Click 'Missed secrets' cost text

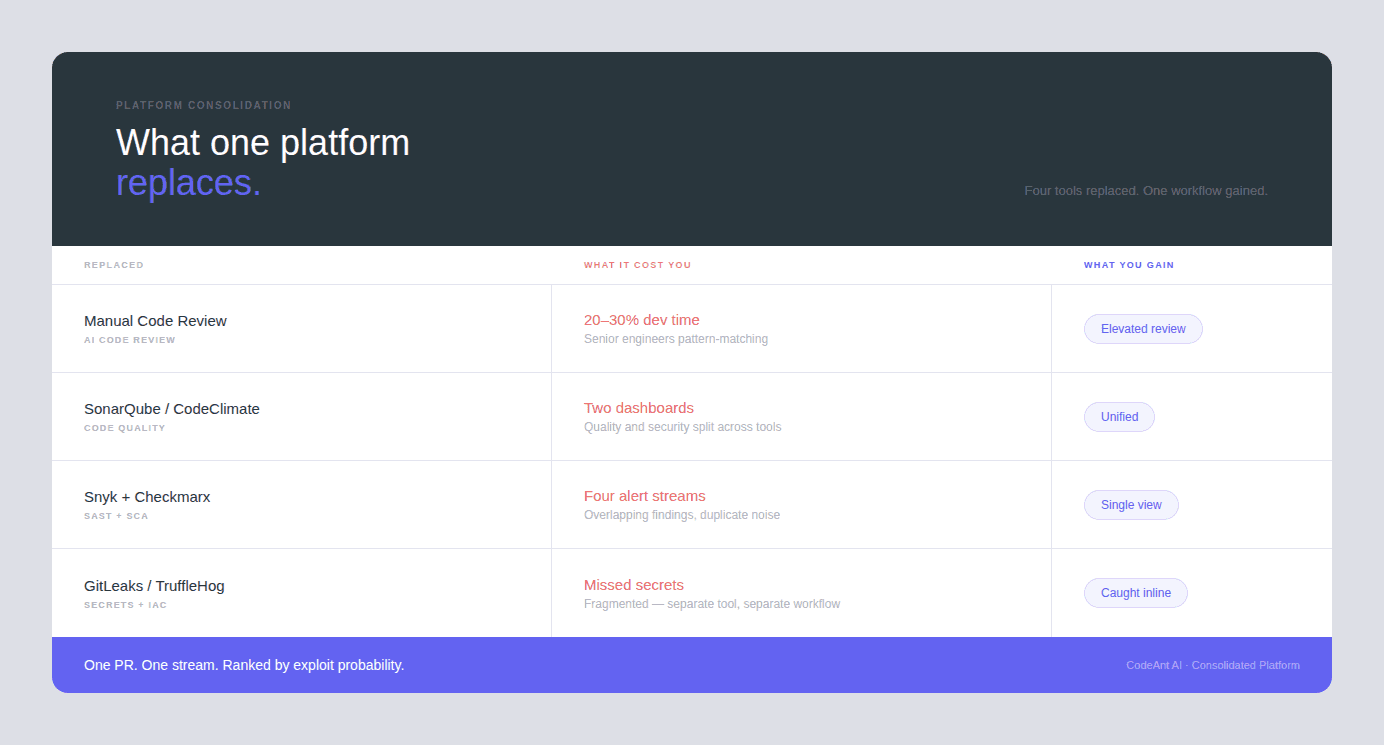click(634, 585)
